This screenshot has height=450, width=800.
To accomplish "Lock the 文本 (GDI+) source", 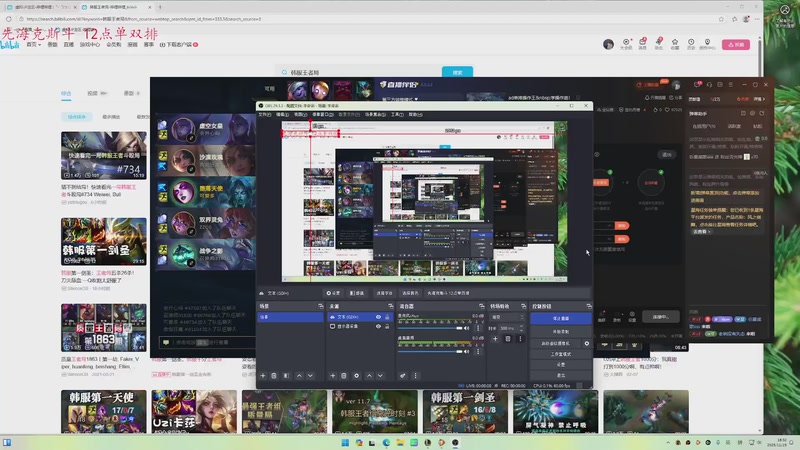I will (388, 317).
